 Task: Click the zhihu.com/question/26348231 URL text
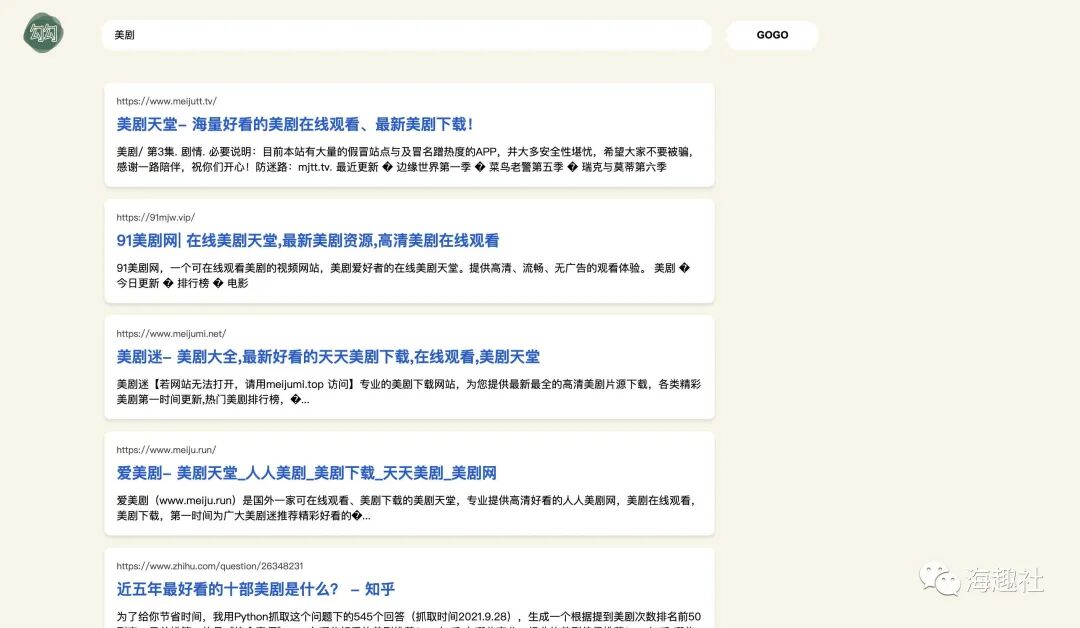coord(209,566)
